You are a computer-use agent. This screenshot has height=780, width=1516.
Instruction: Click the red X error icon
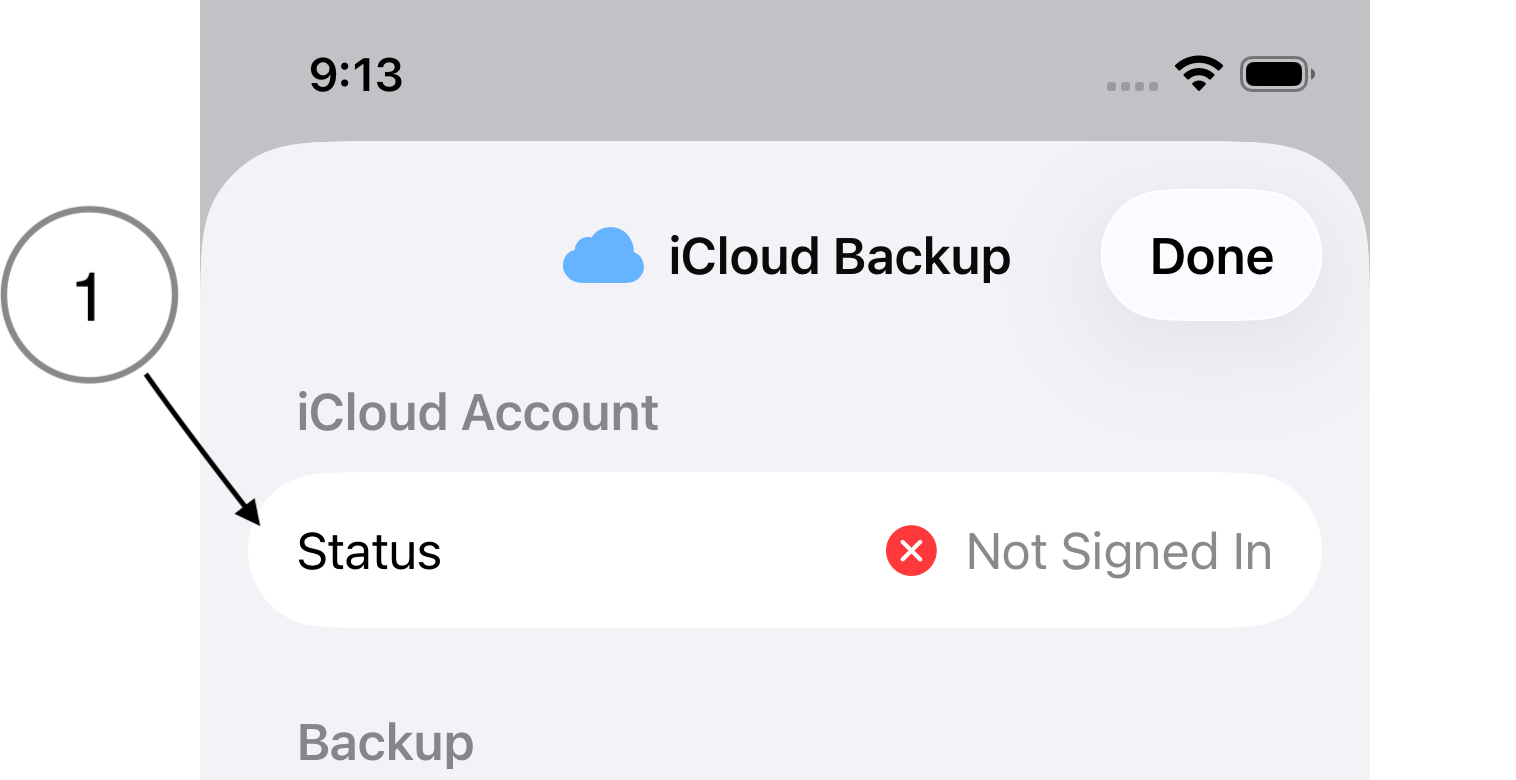click(x=911, y=551)
